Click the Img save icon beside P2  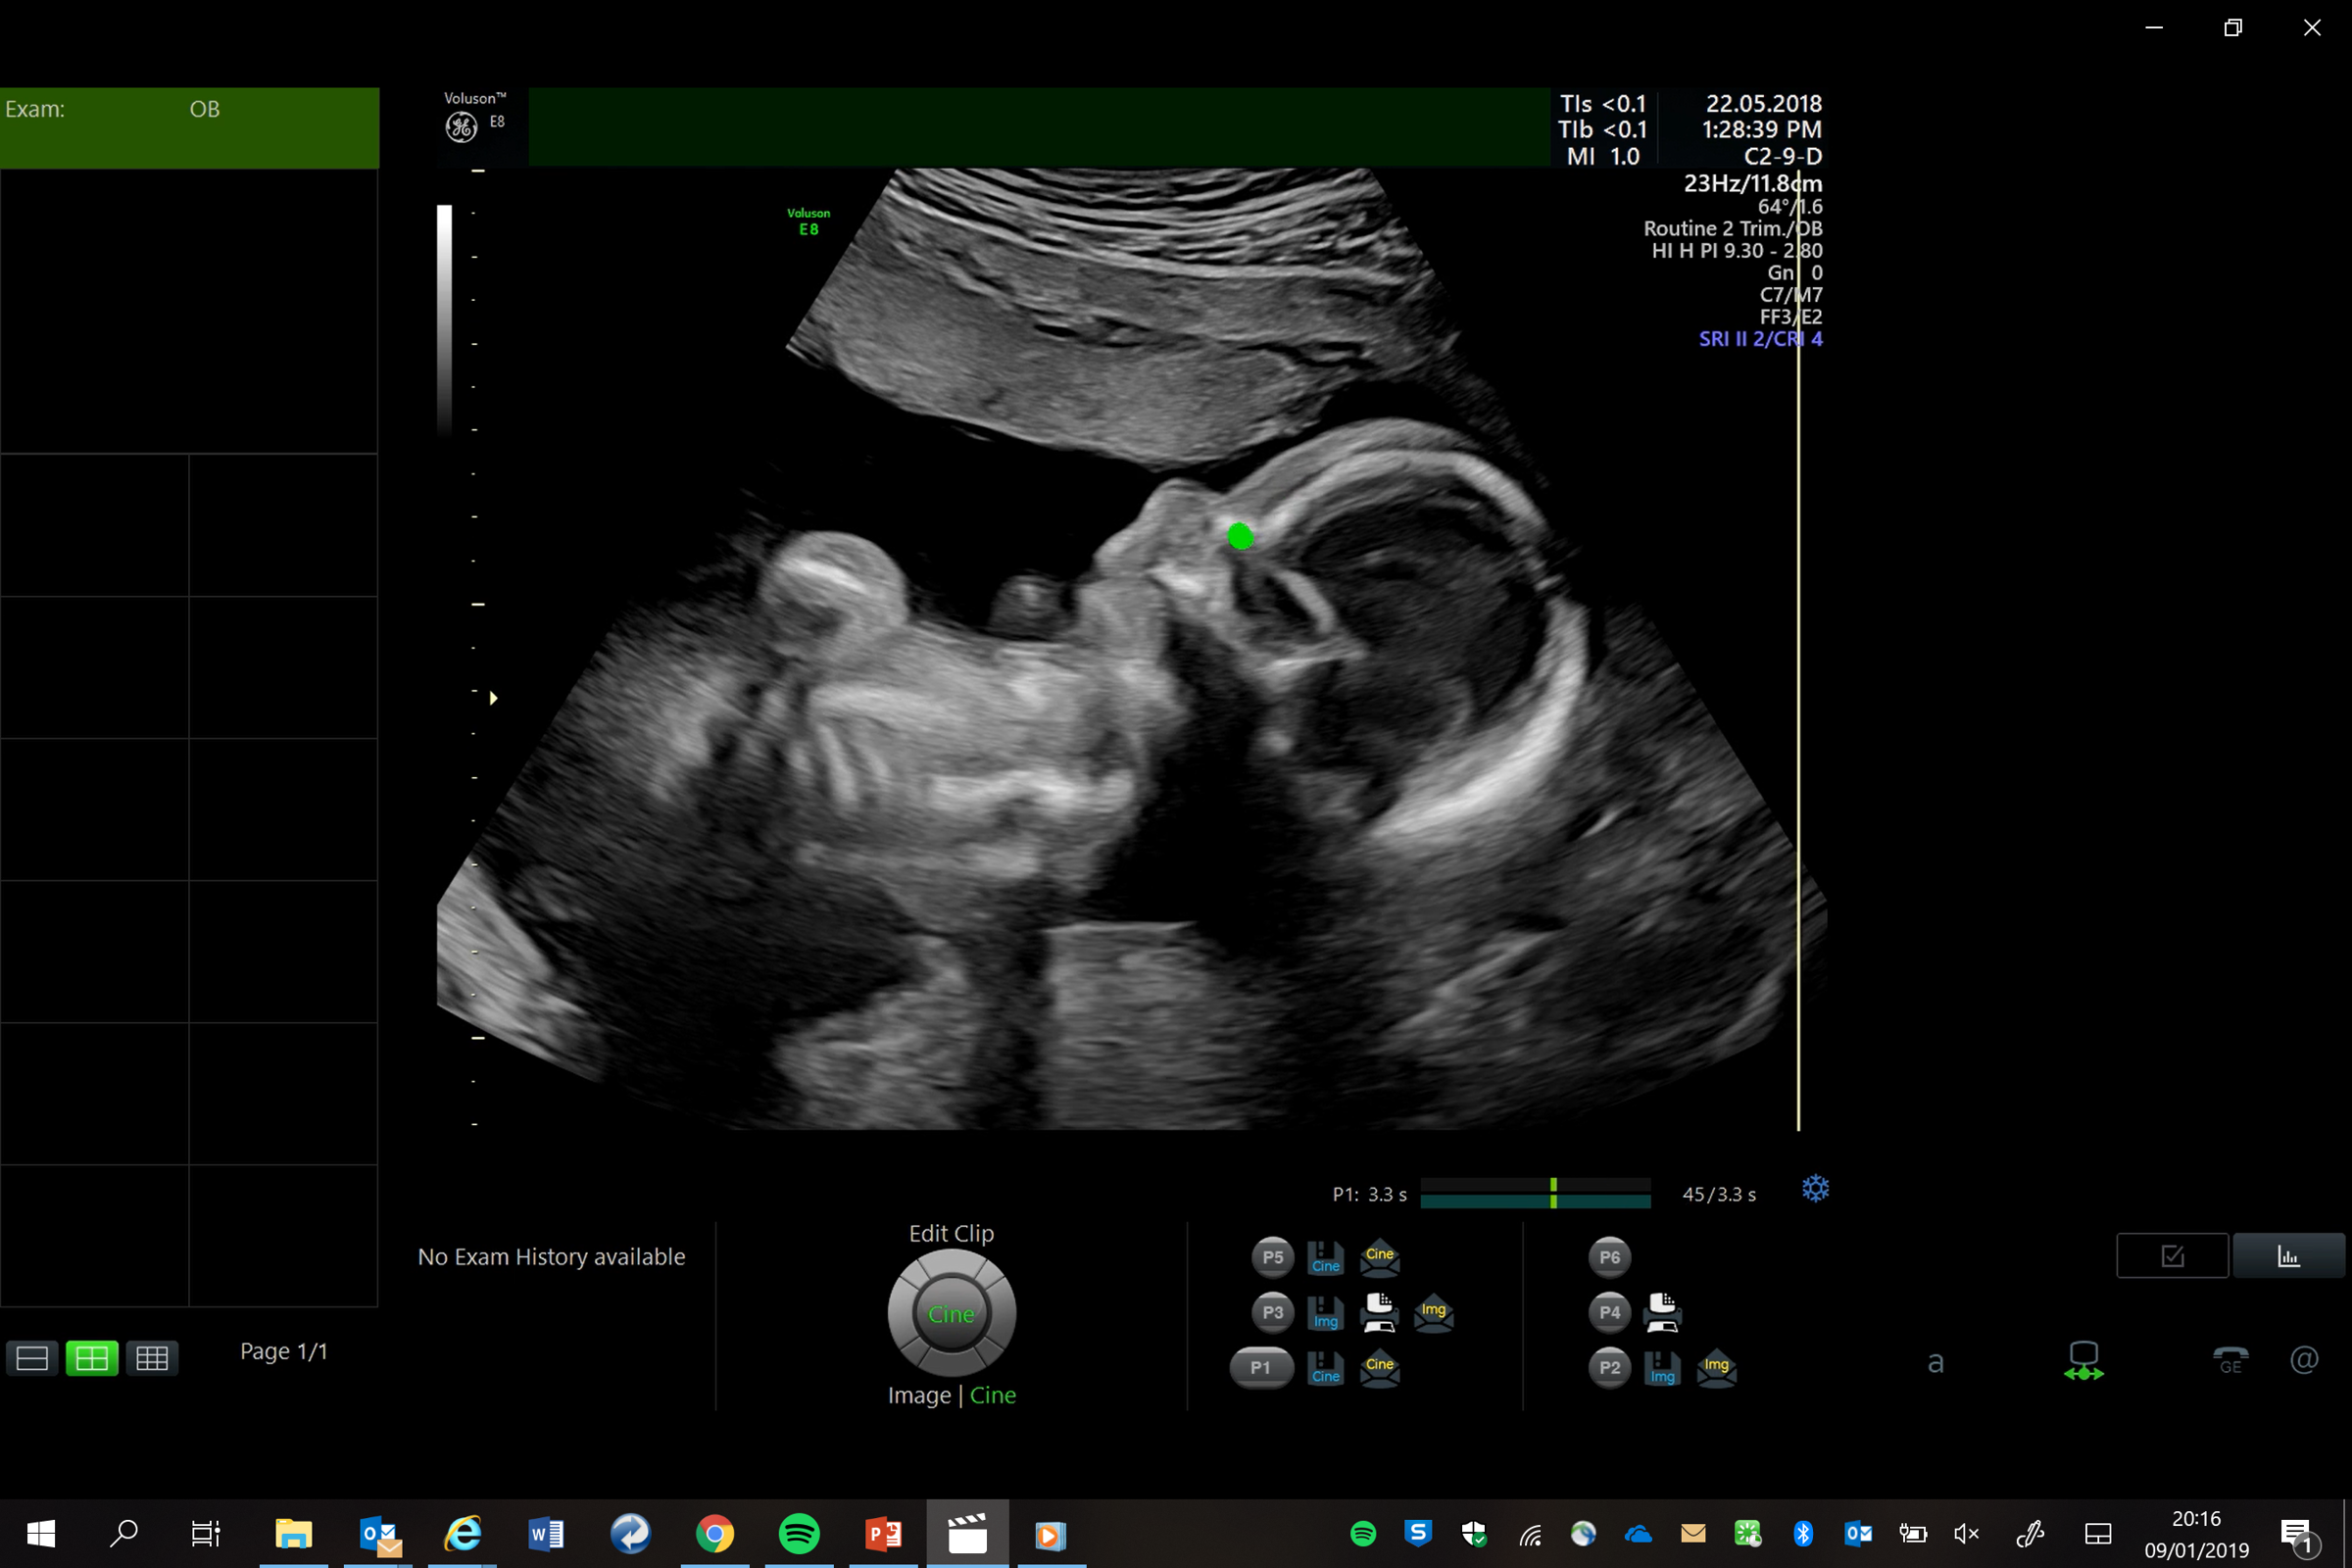(x=1663, y=1368)
